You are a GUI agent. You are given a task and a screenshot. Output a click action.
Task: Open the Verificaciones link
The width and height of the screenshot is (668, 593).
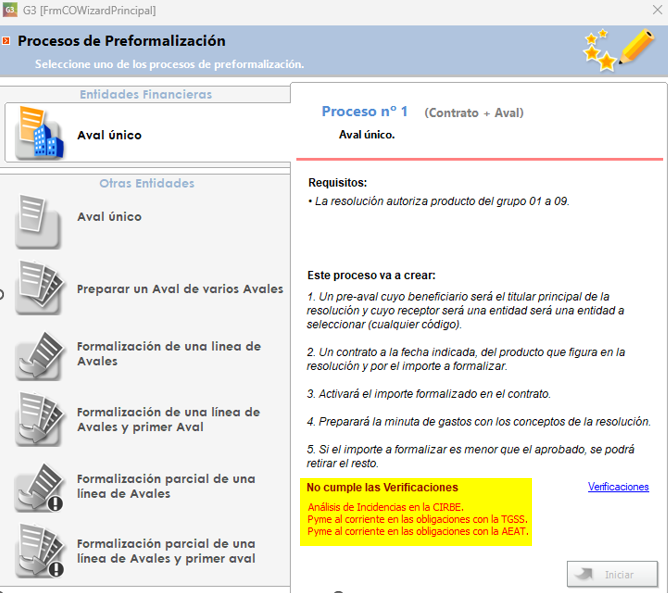(618, 486)
